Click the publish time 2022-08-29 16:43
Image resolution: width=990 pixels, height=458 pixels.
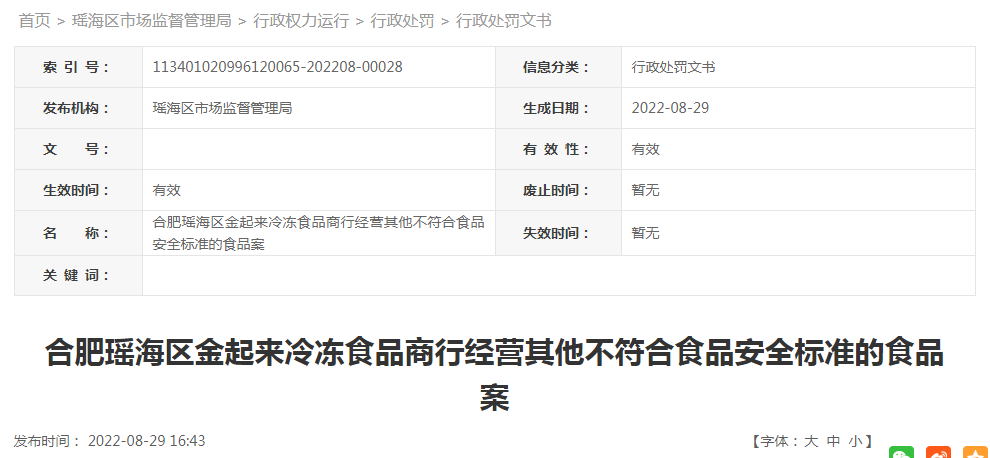click(x=146, y=441)
